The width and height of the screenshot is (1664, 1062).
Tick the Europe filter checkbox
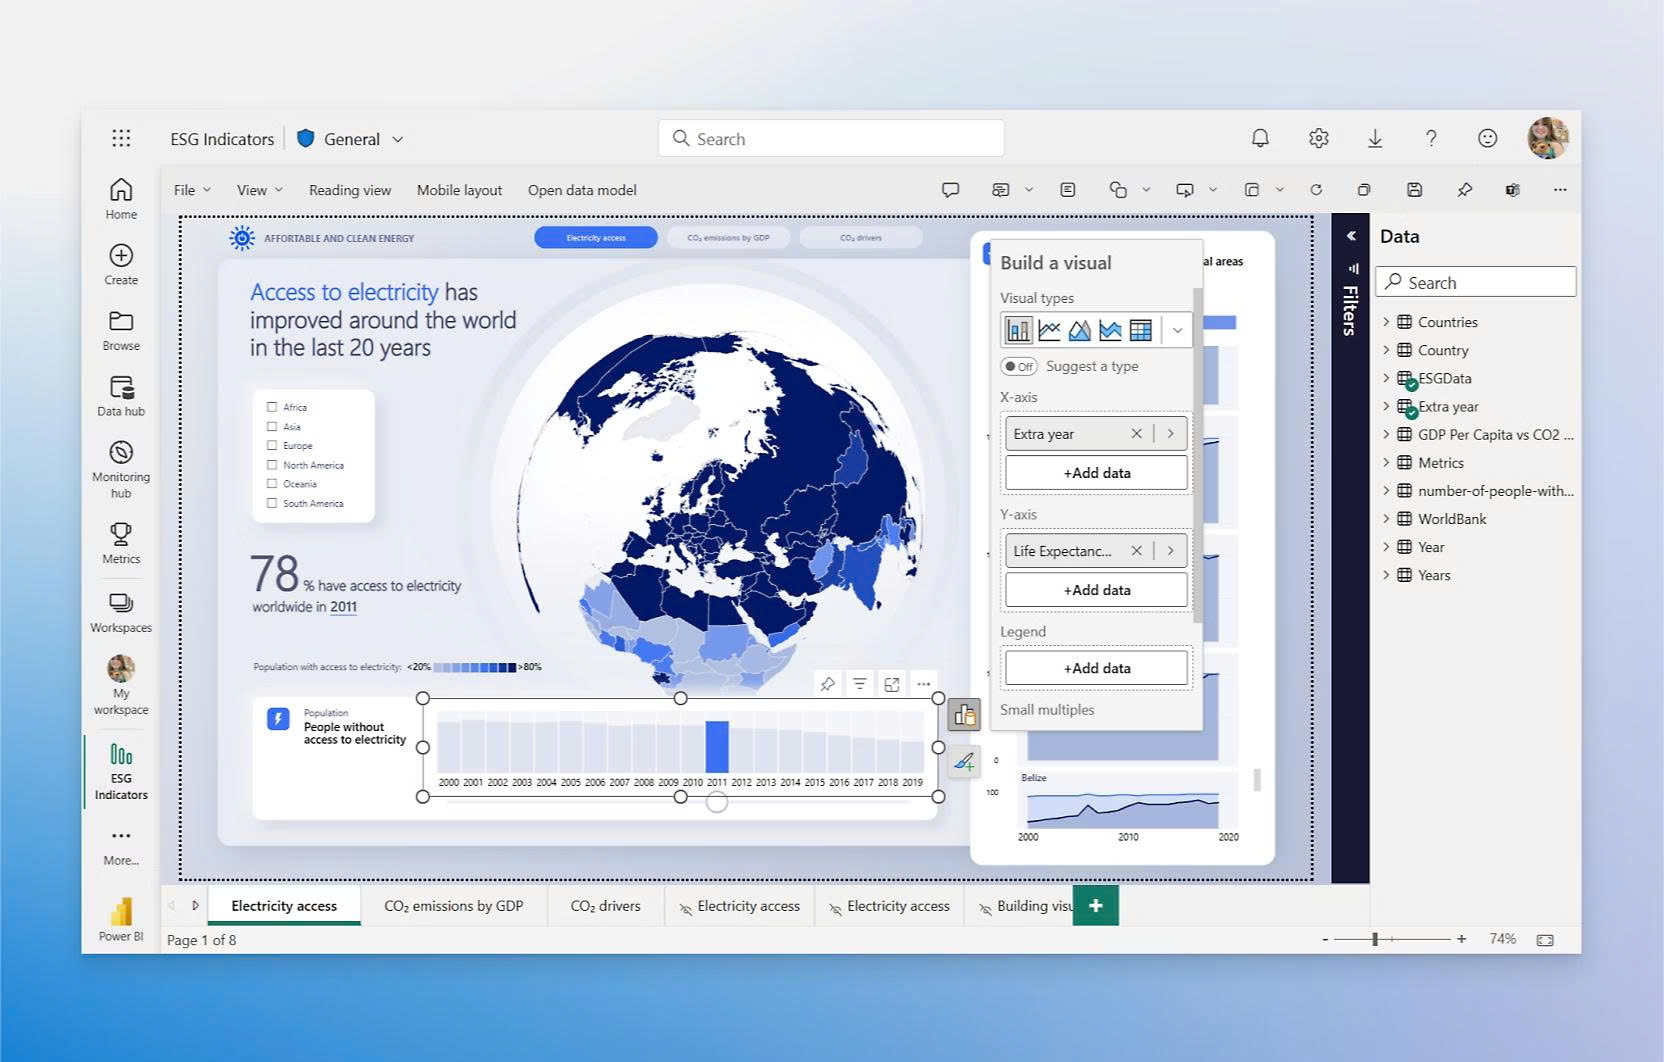click(272, 446)
